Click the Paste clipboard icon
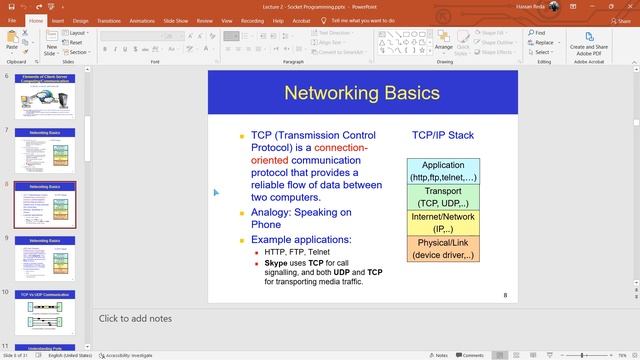 coord(12,37)
